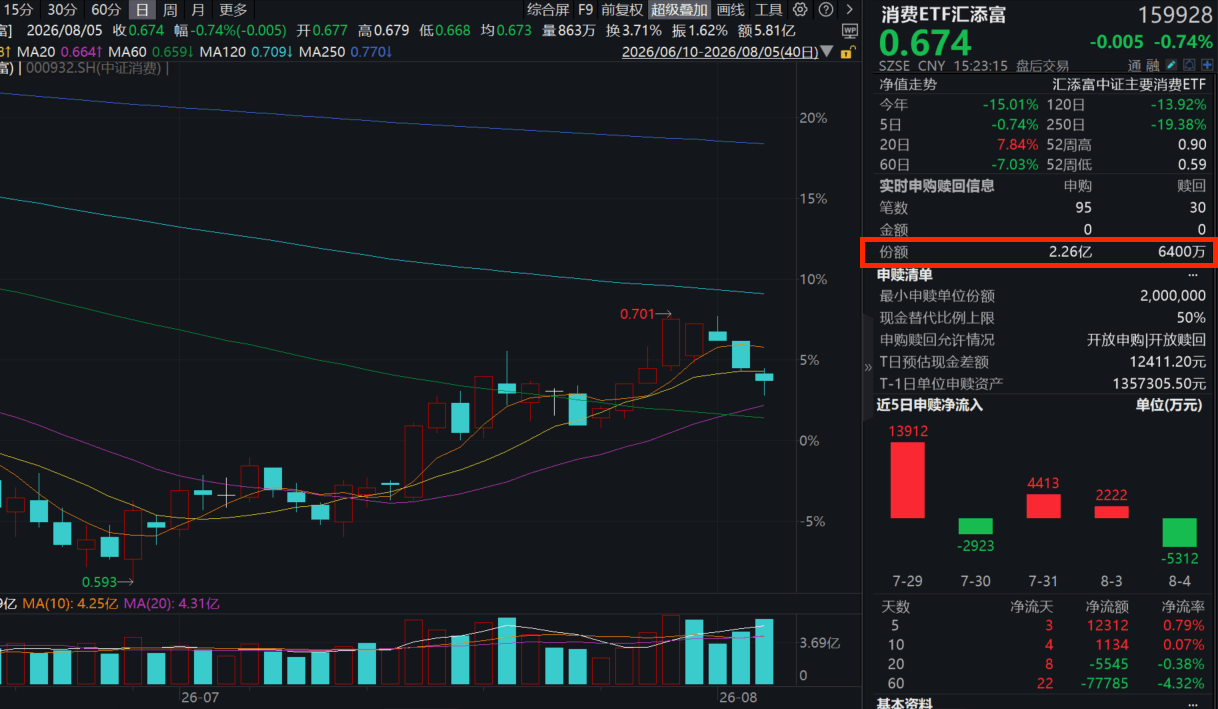Open the 前复权 adjustment dropdown
The image size is (1218, 709).
coord(622,10)
